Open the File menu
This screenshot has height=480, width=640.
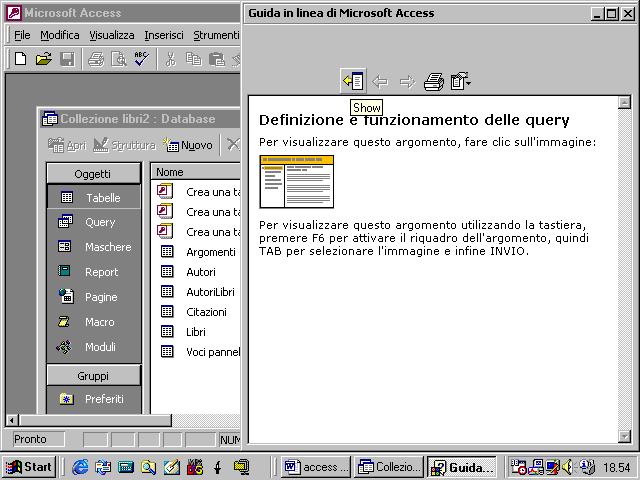[22, 36]
